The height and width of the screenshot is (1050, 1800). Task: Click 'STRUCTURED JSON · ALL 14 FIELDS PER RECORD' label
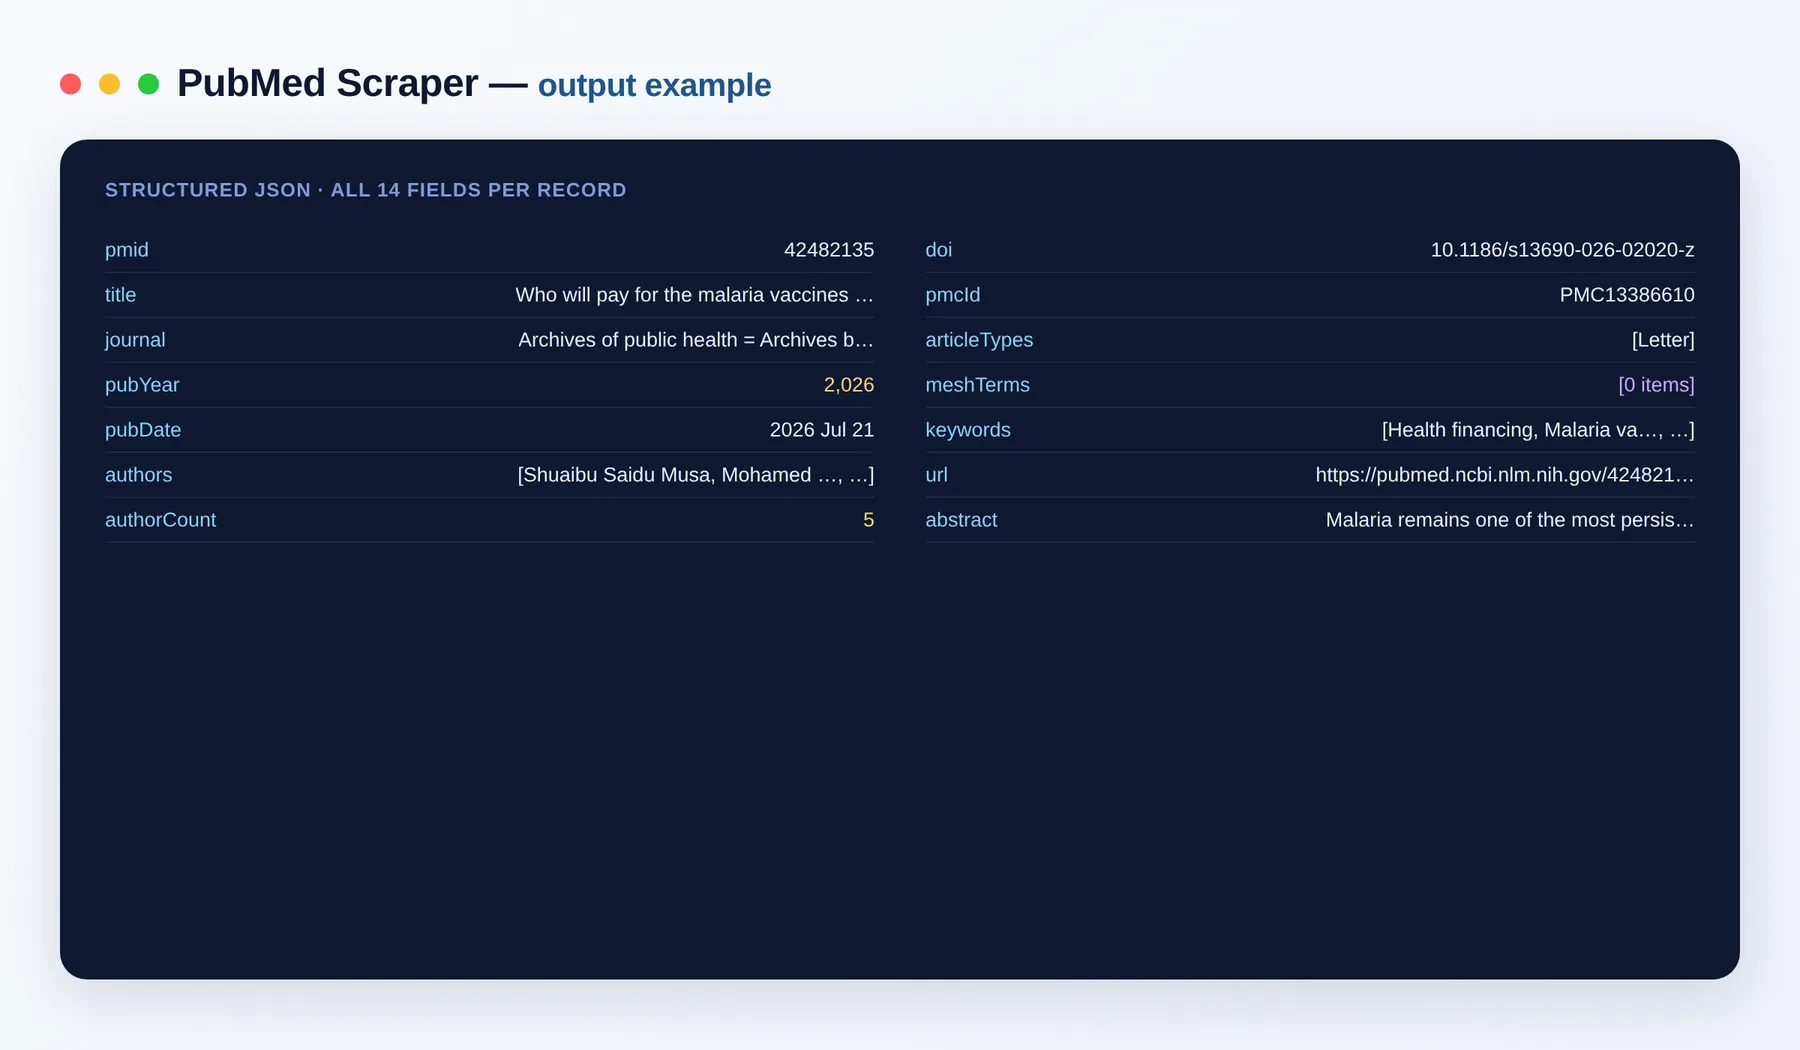tap(365, 190)
